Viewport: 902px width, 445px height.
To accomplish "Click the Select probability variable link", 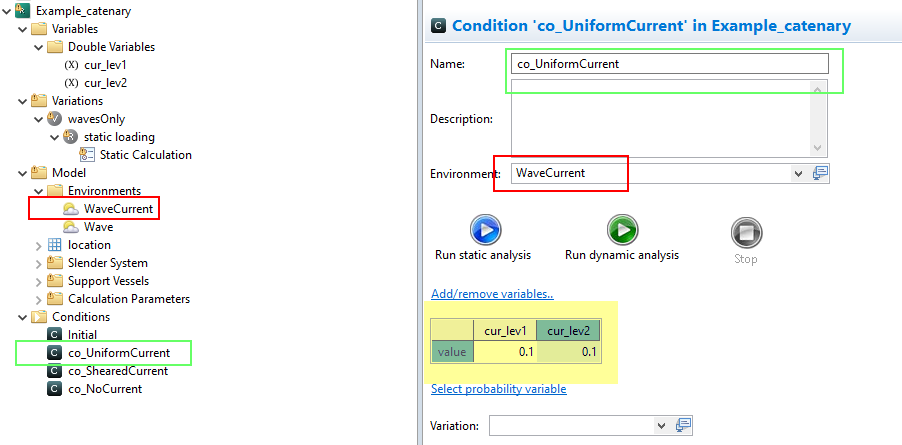I will point(498,389).
